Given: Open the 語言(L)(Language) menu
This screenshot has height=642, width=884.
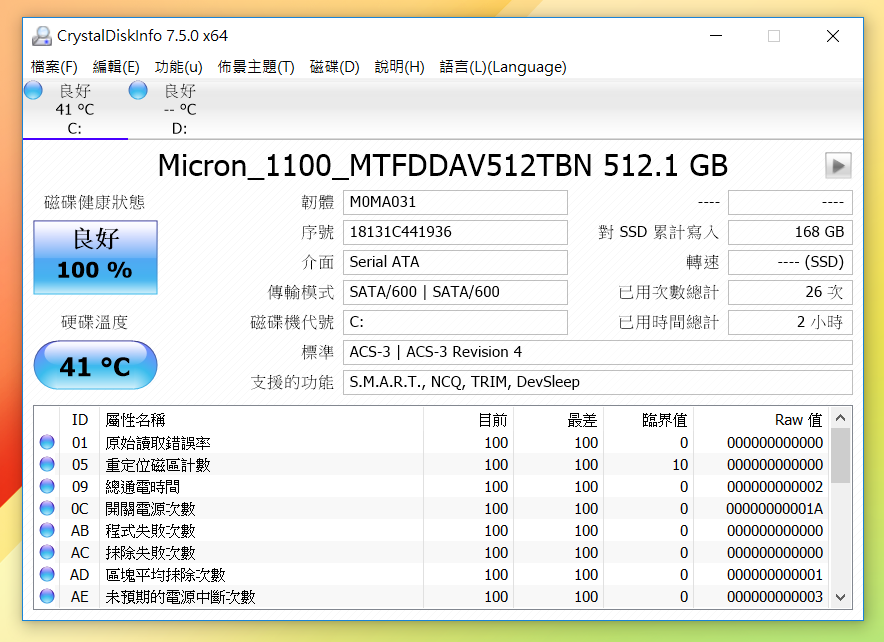Looking at the screenshot, I should (503, 67).
